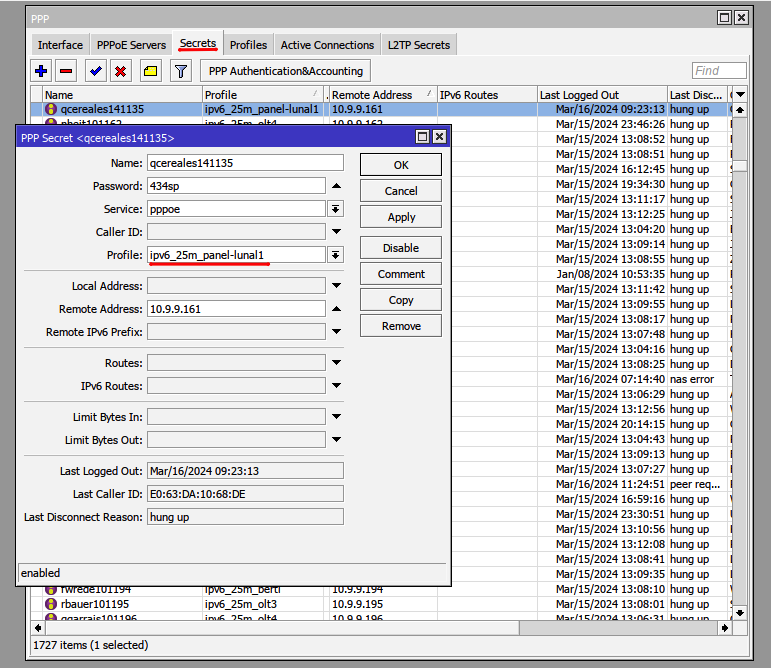The image size is (771, 668).
Task: Add a comment with the yellow note icon
Action: (150, 71)
